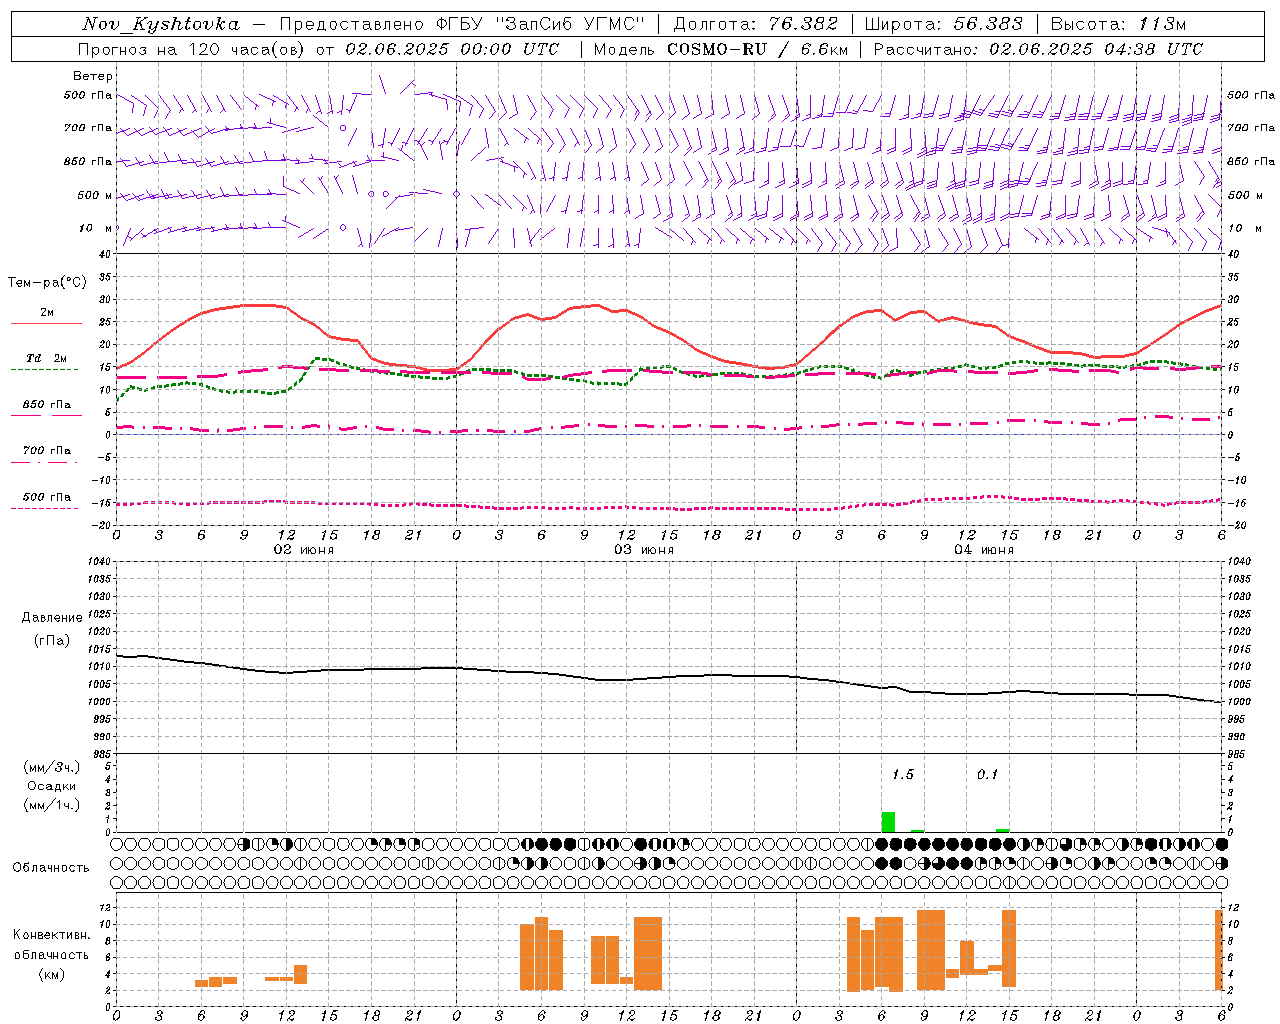The width and height of the screenshot is (1280, 1024).
Task: Click the 985 tick on left pressure axis
Action: 100,754
